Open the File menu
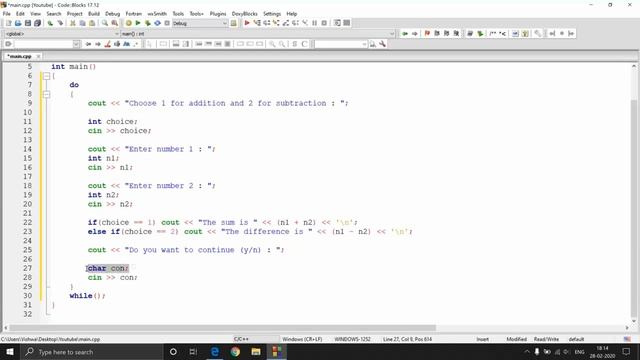Image resolution: width=640 pixels, height=360 pixels. tap(7, 13)
